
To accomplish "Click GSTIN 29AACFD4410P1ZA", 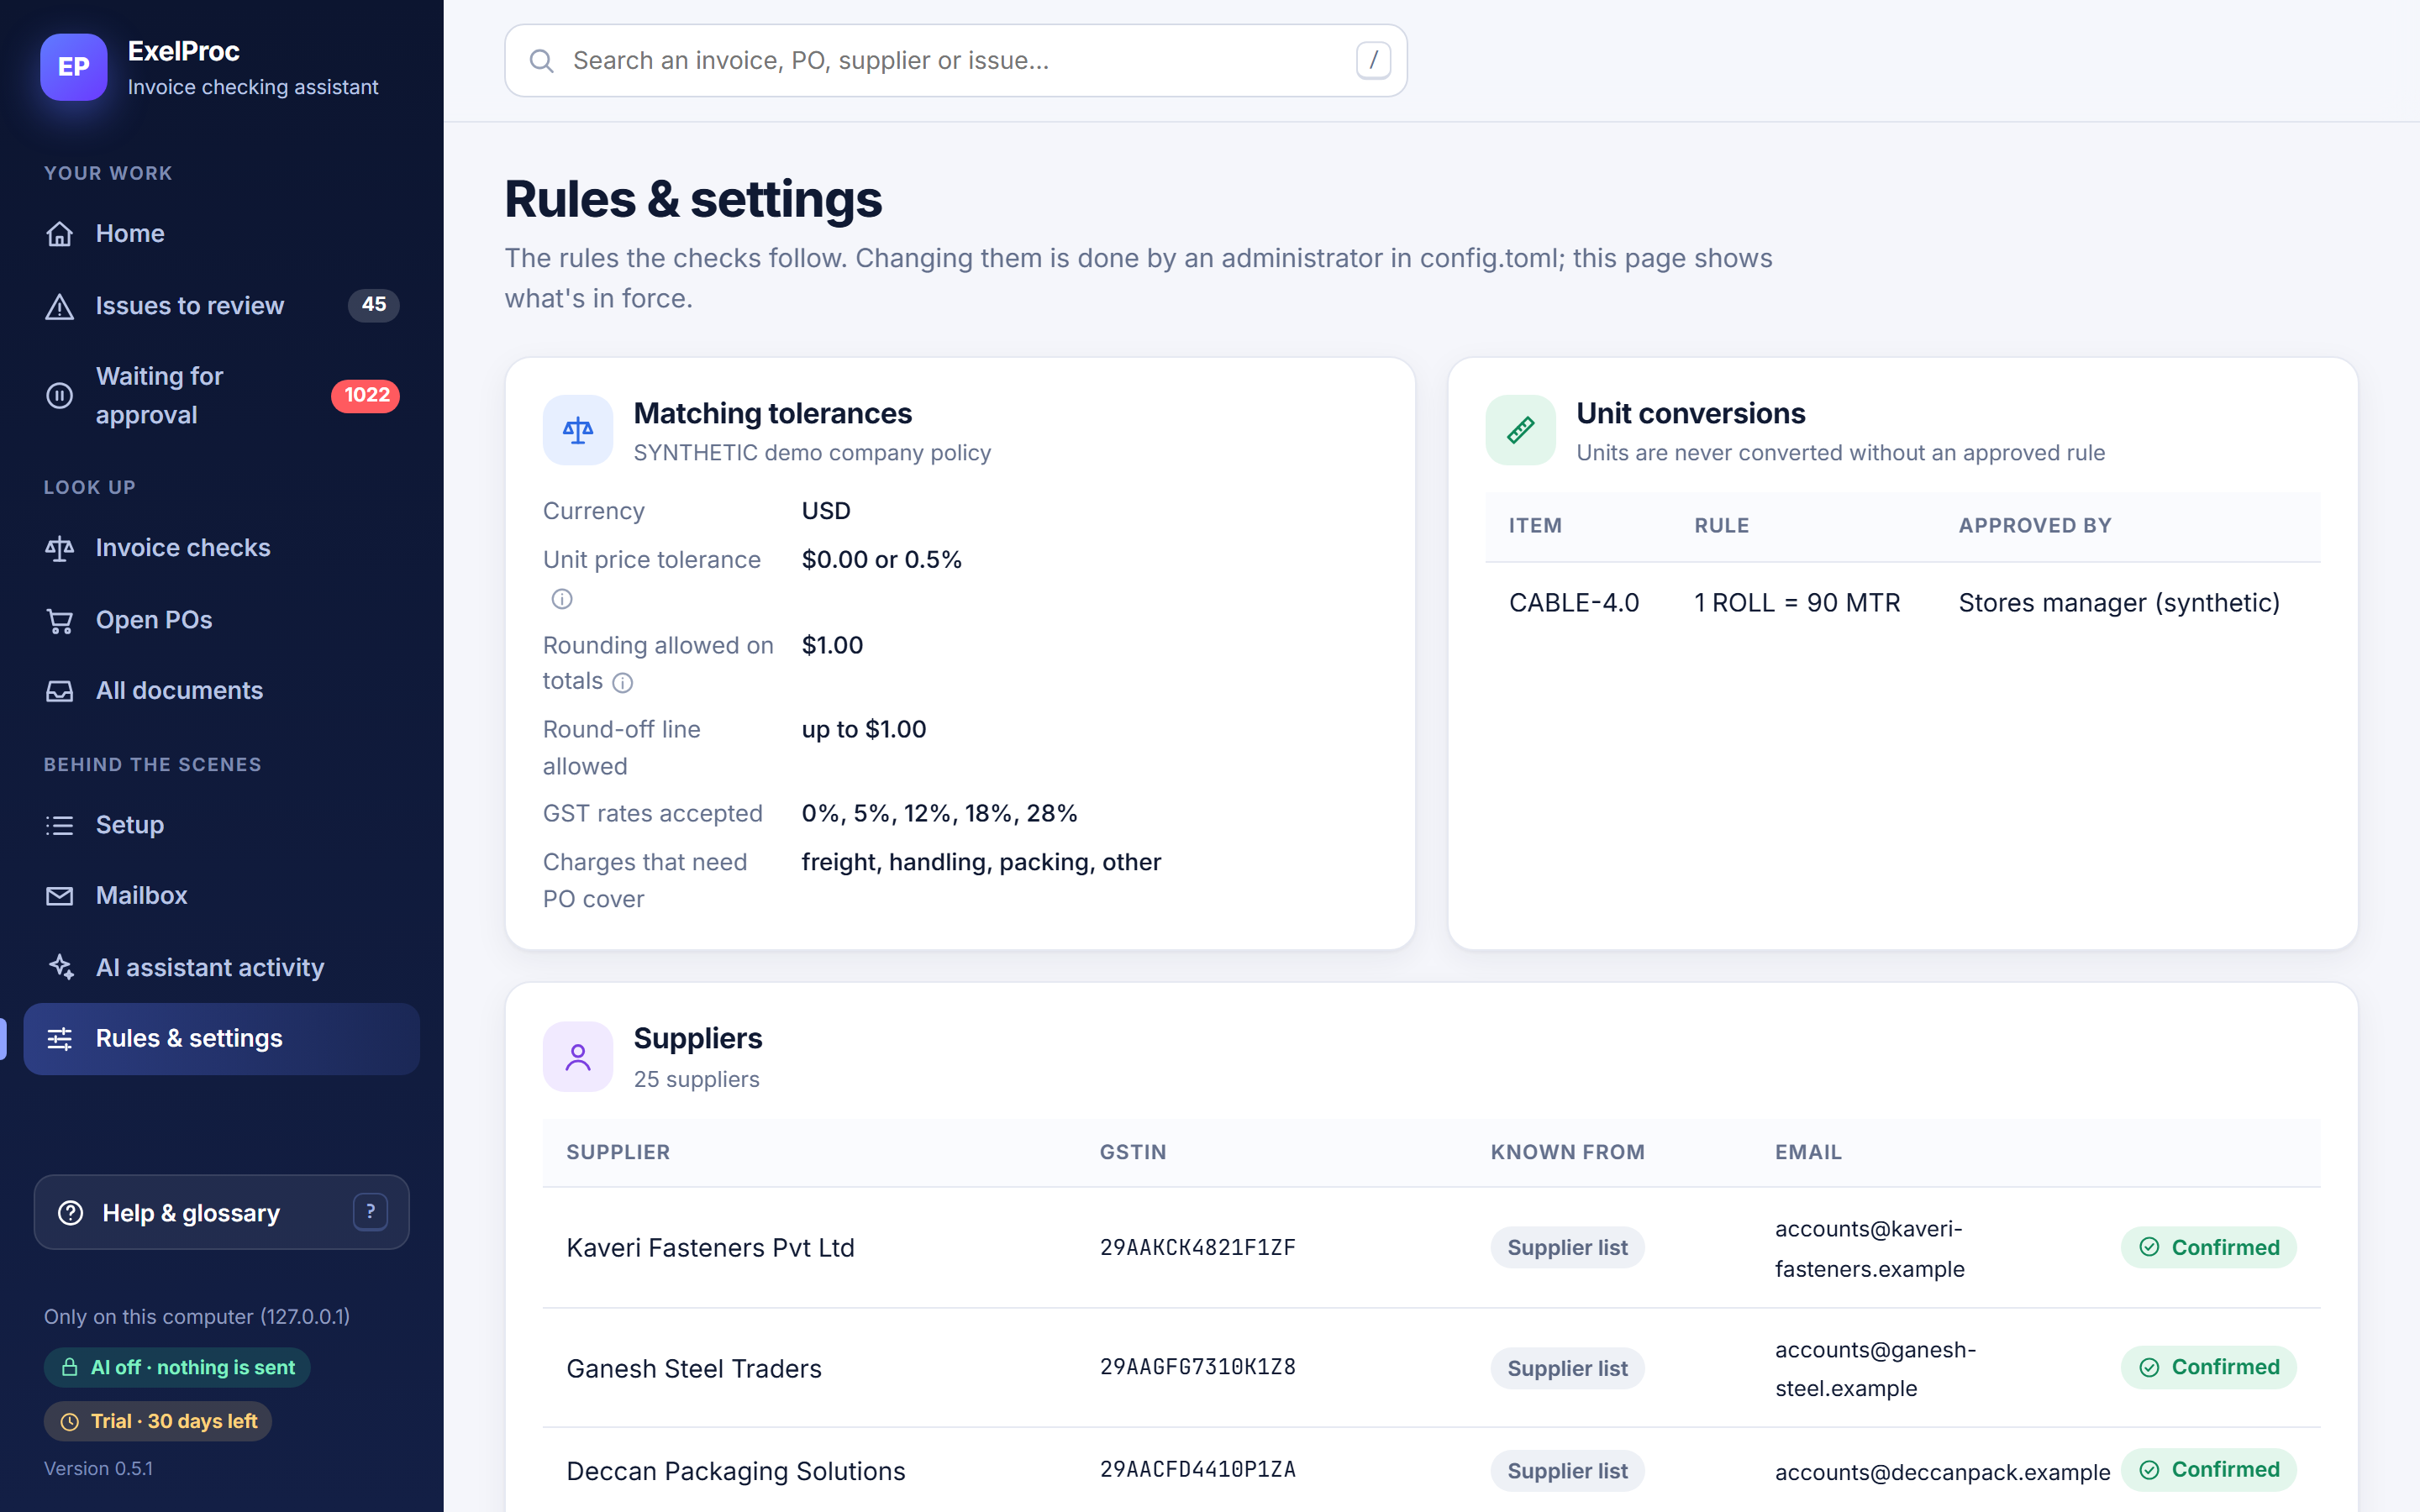I will (x=1197, y=1470).
